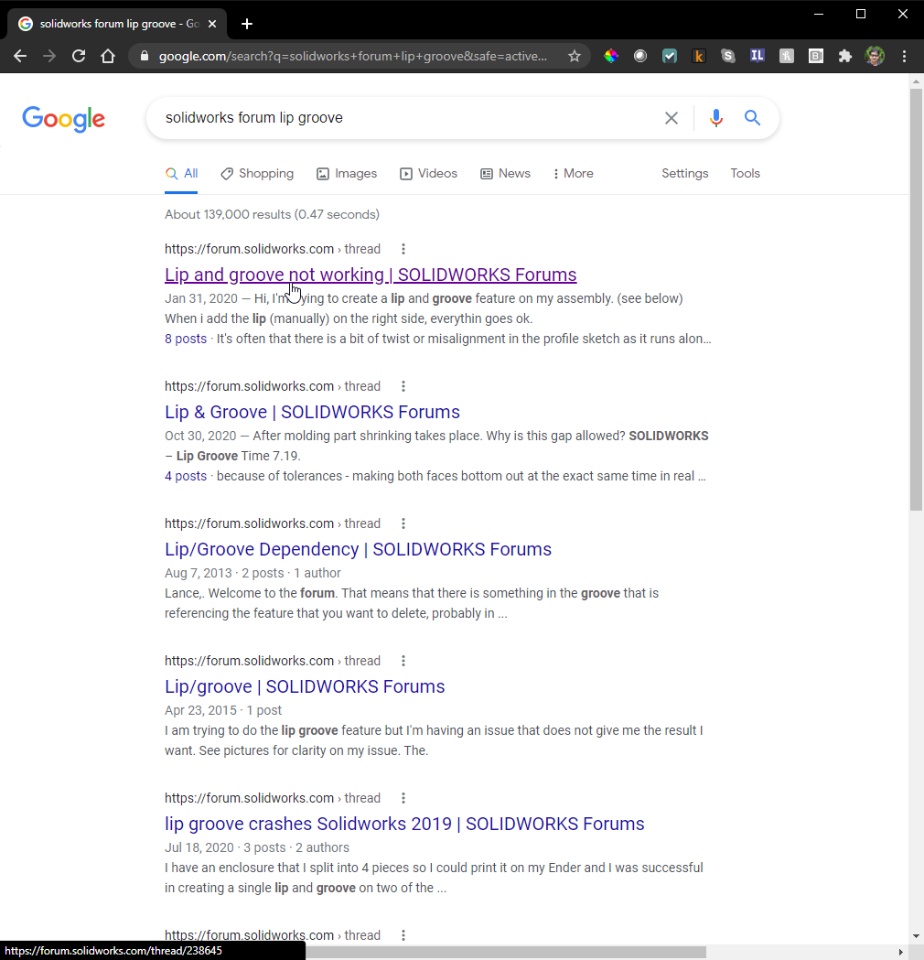Open the search Tools options

pyautogui.click(x=745, y=173)
